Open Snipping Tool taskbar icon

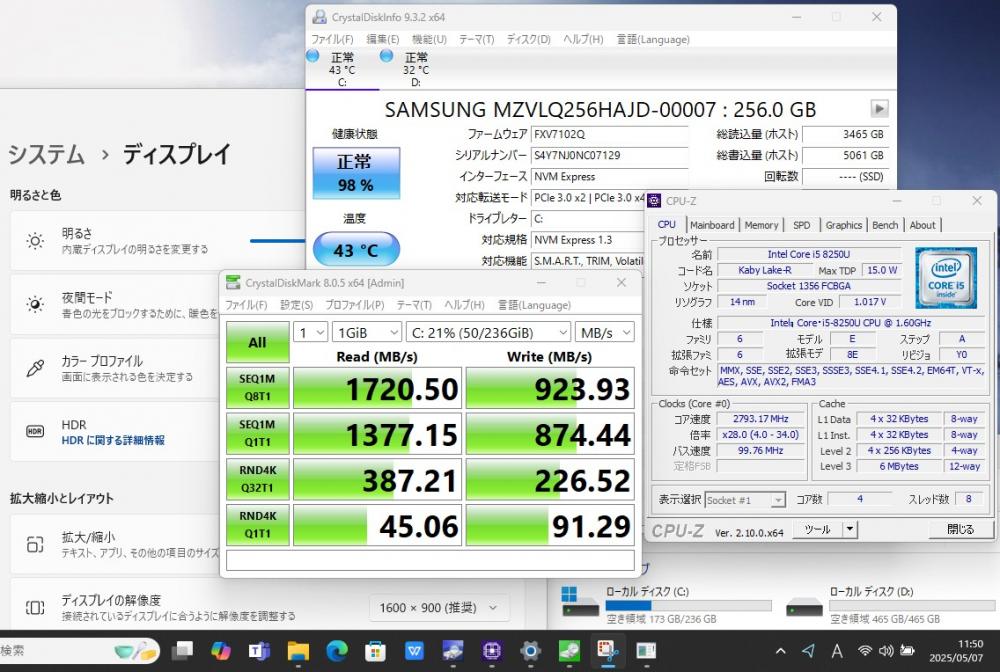click(608, 651)
